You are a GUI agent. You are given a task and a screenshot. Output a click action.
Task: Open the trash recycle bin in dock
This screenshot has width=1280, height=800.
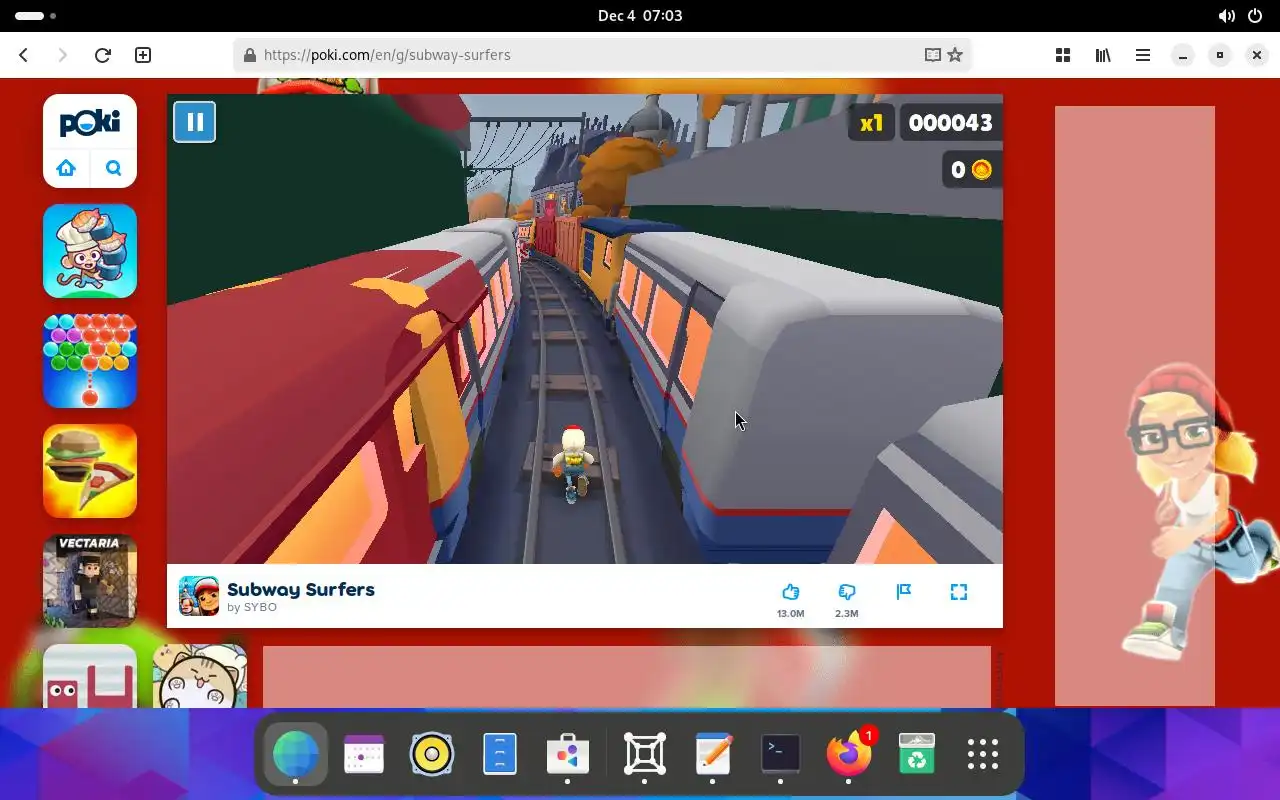coord(917,754)
